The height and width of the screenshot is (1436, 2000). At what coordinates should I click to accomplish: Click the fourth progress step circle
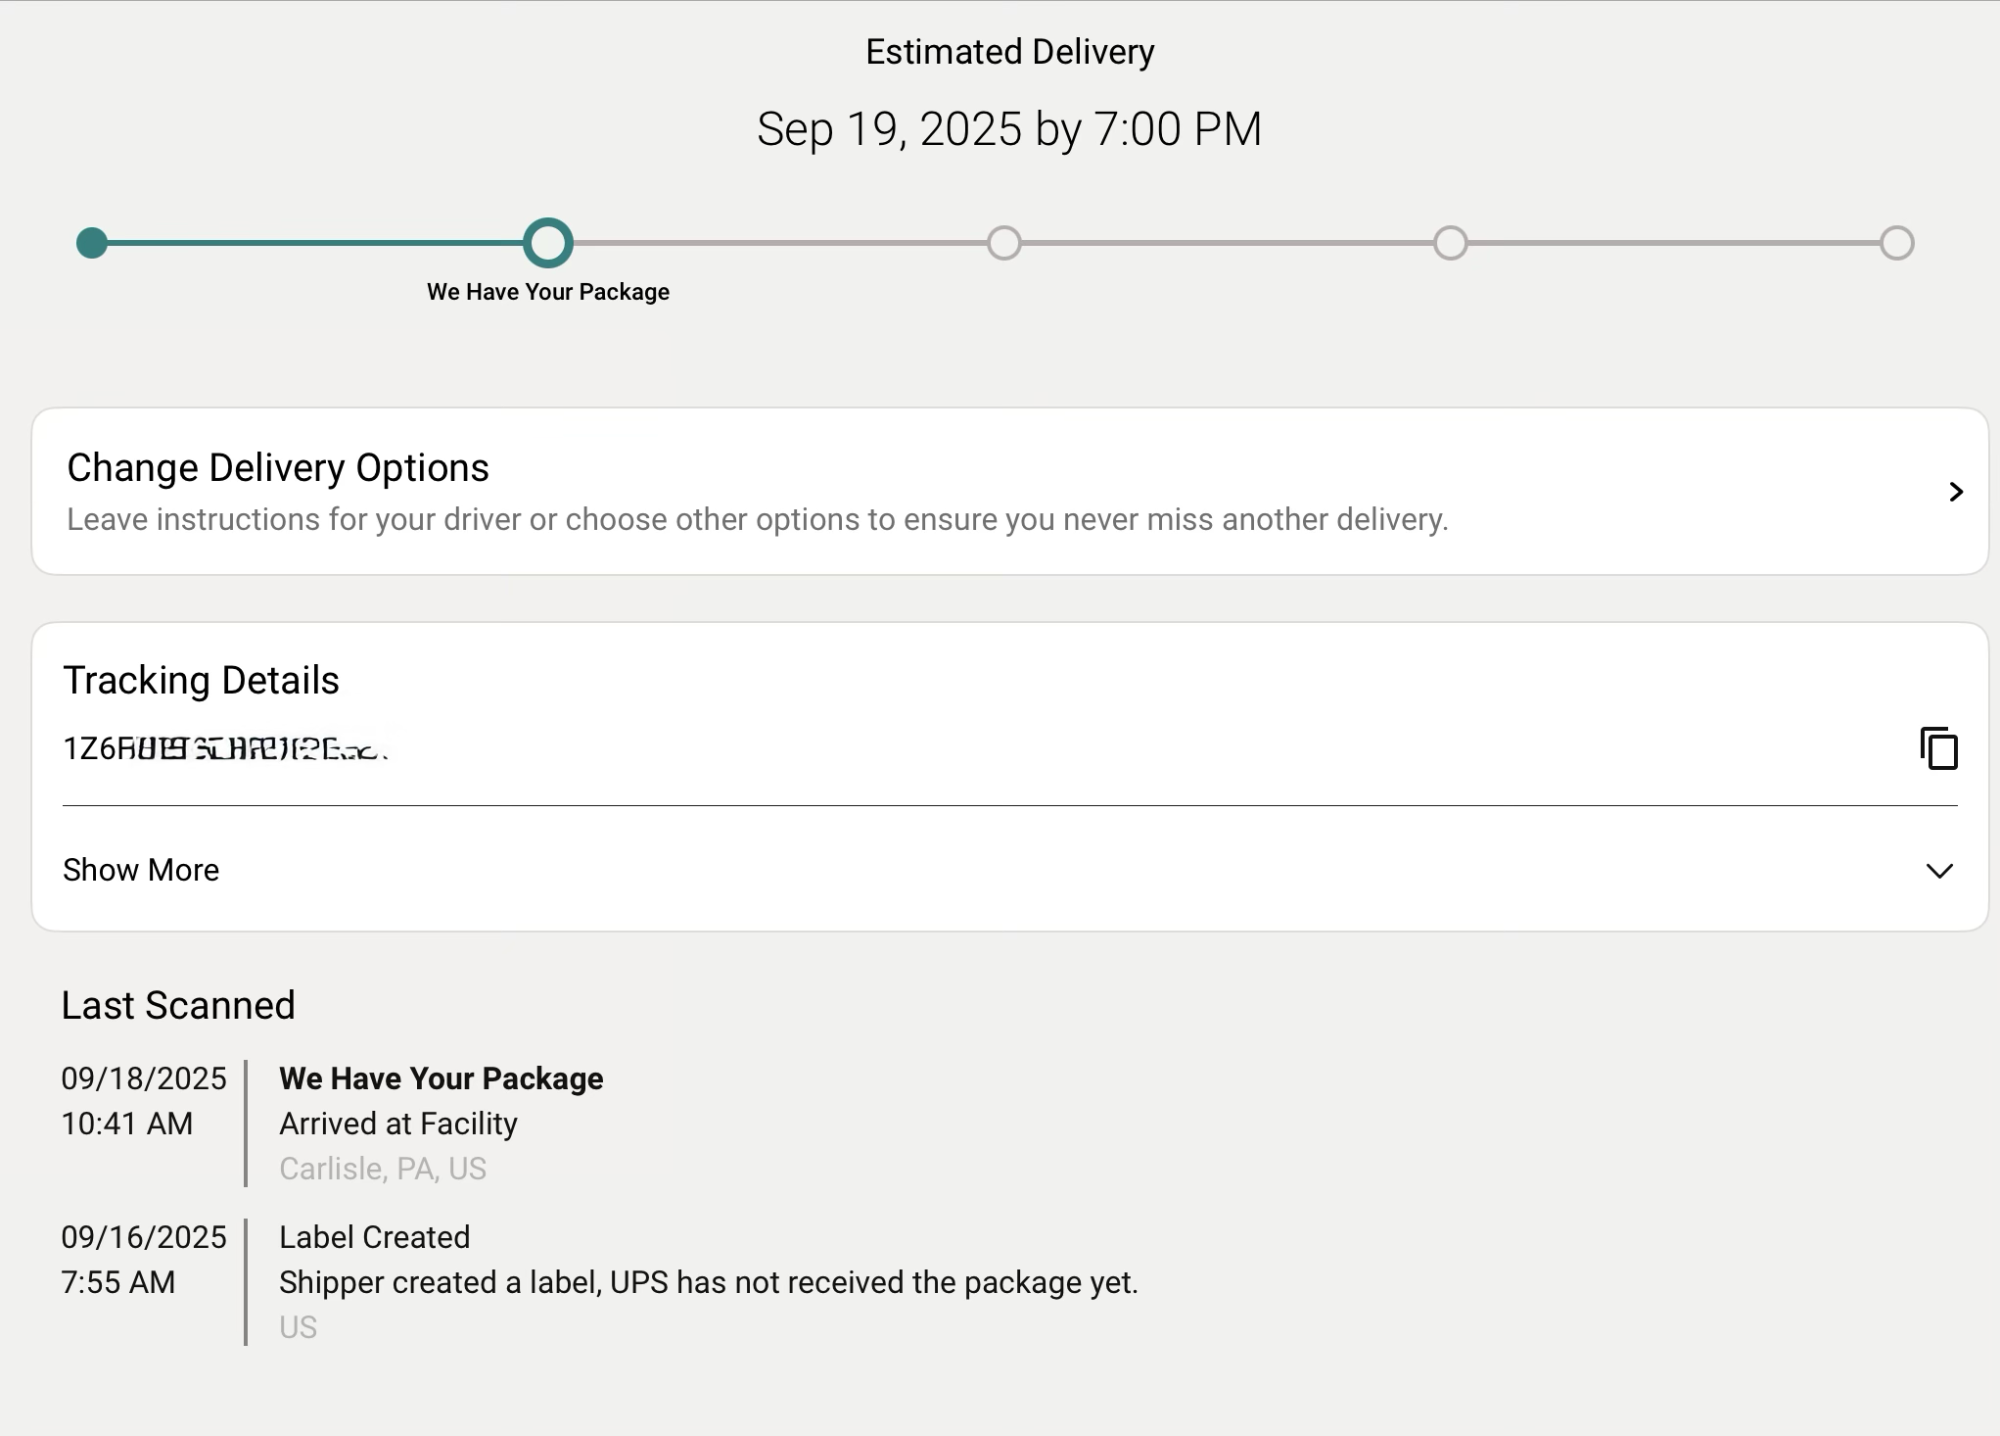(x=1450, y=243)
